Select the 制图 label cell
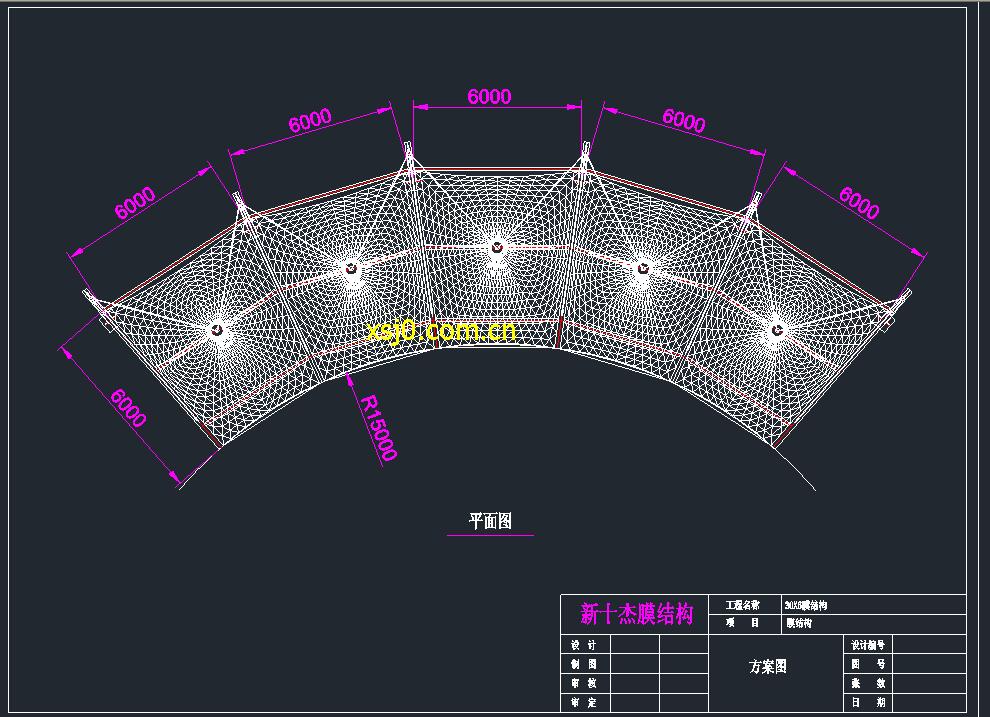 click(x=584, y=664)
